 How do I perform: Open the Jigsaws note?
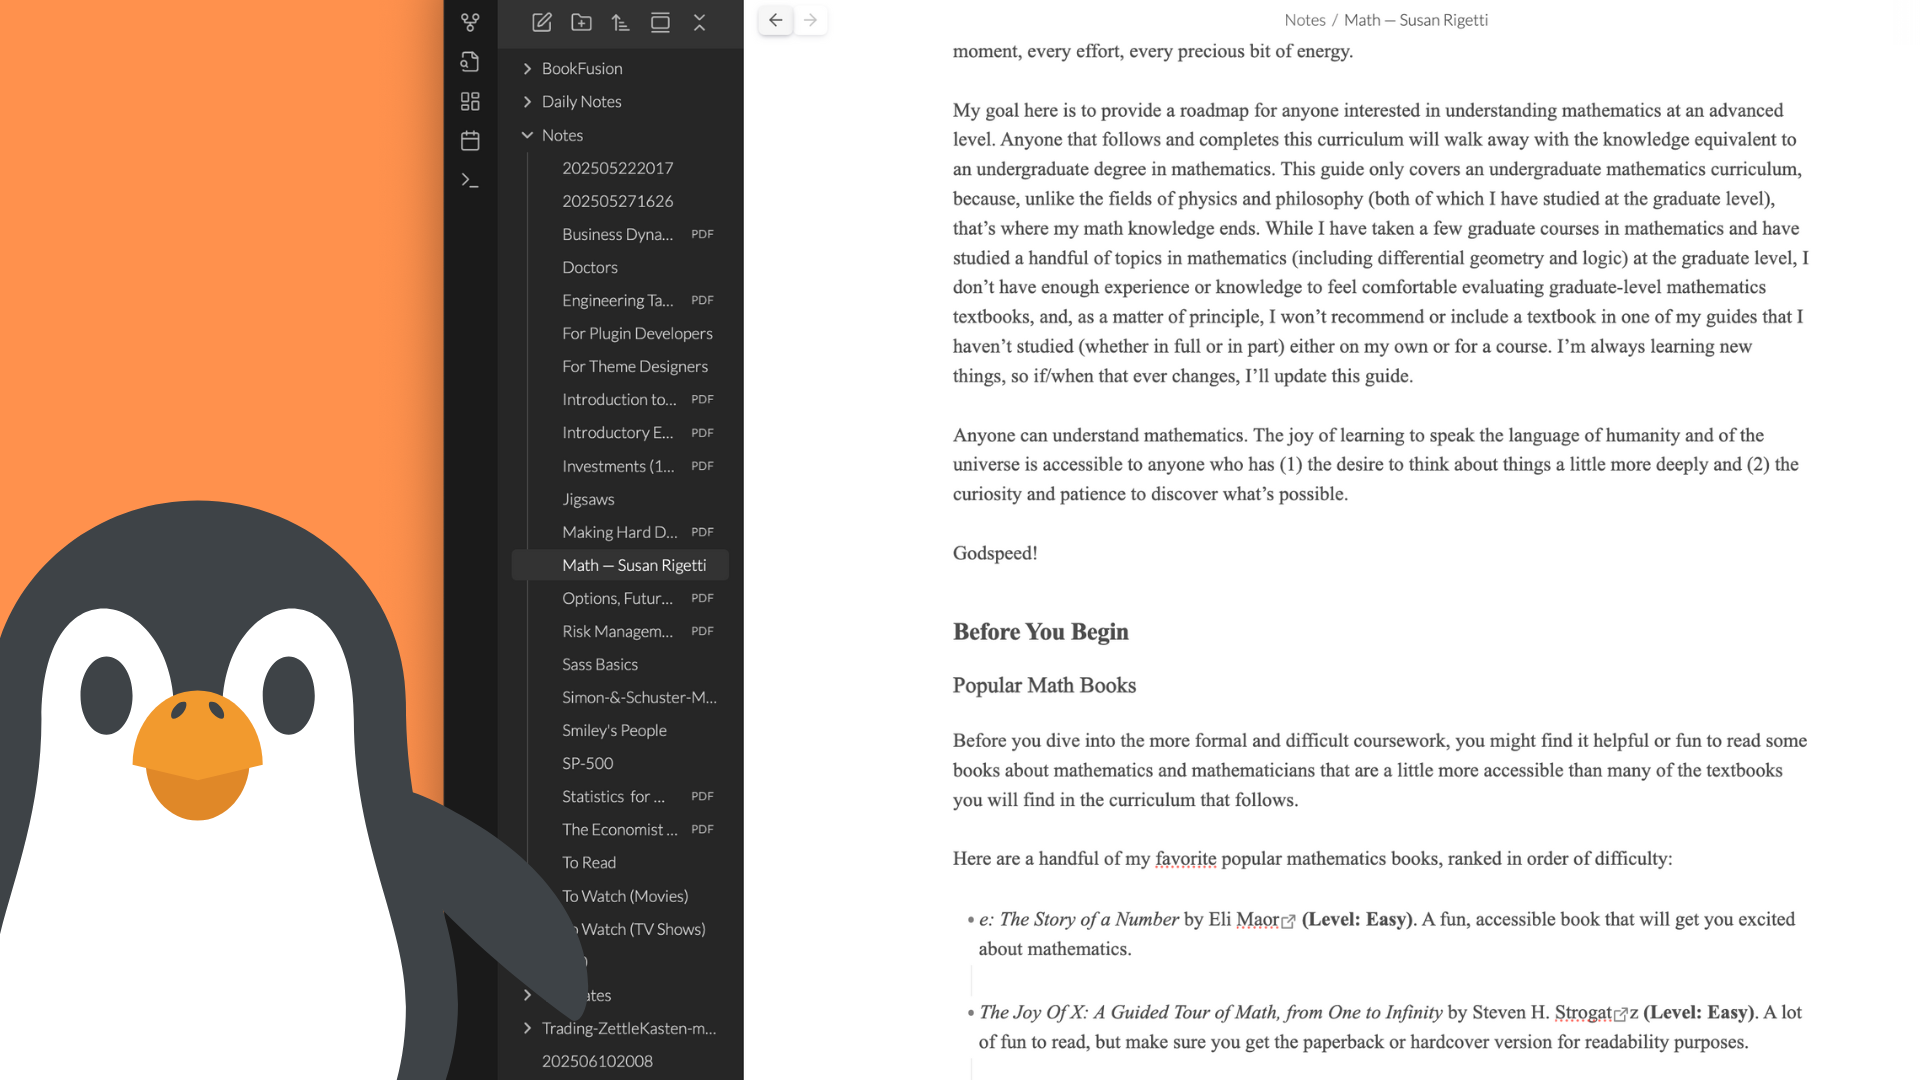[588, 499]
